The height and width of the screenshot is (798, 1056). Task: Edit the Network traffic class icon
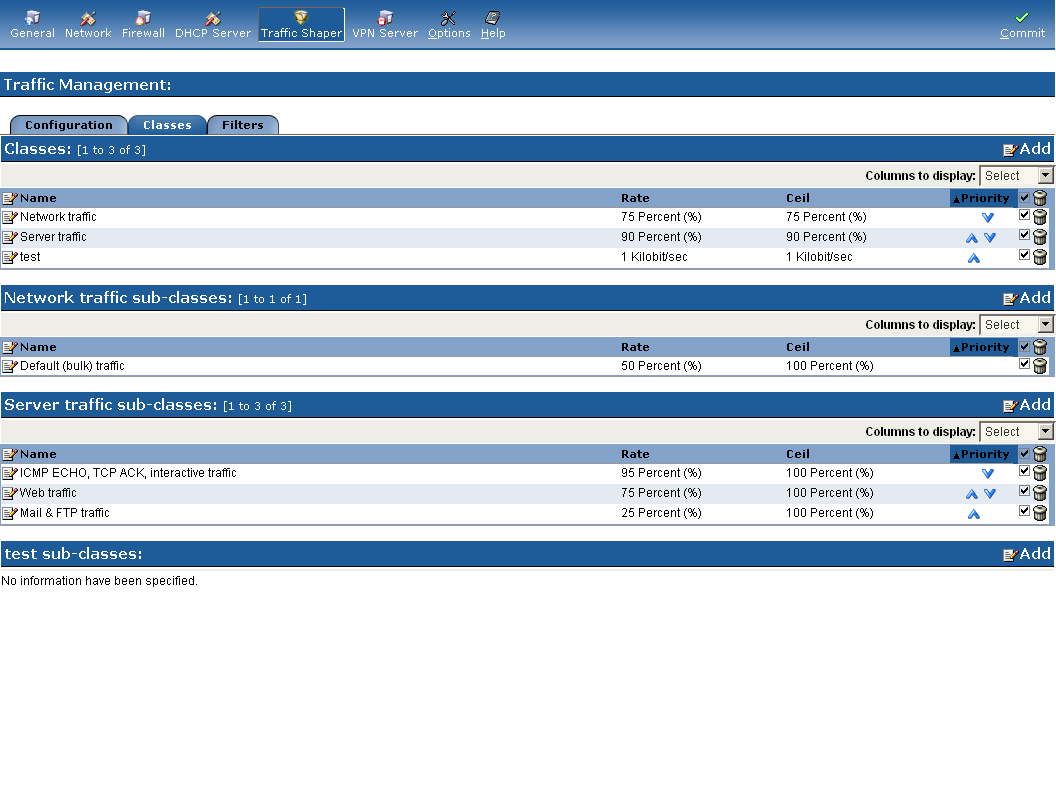click(x=9, y=218)
